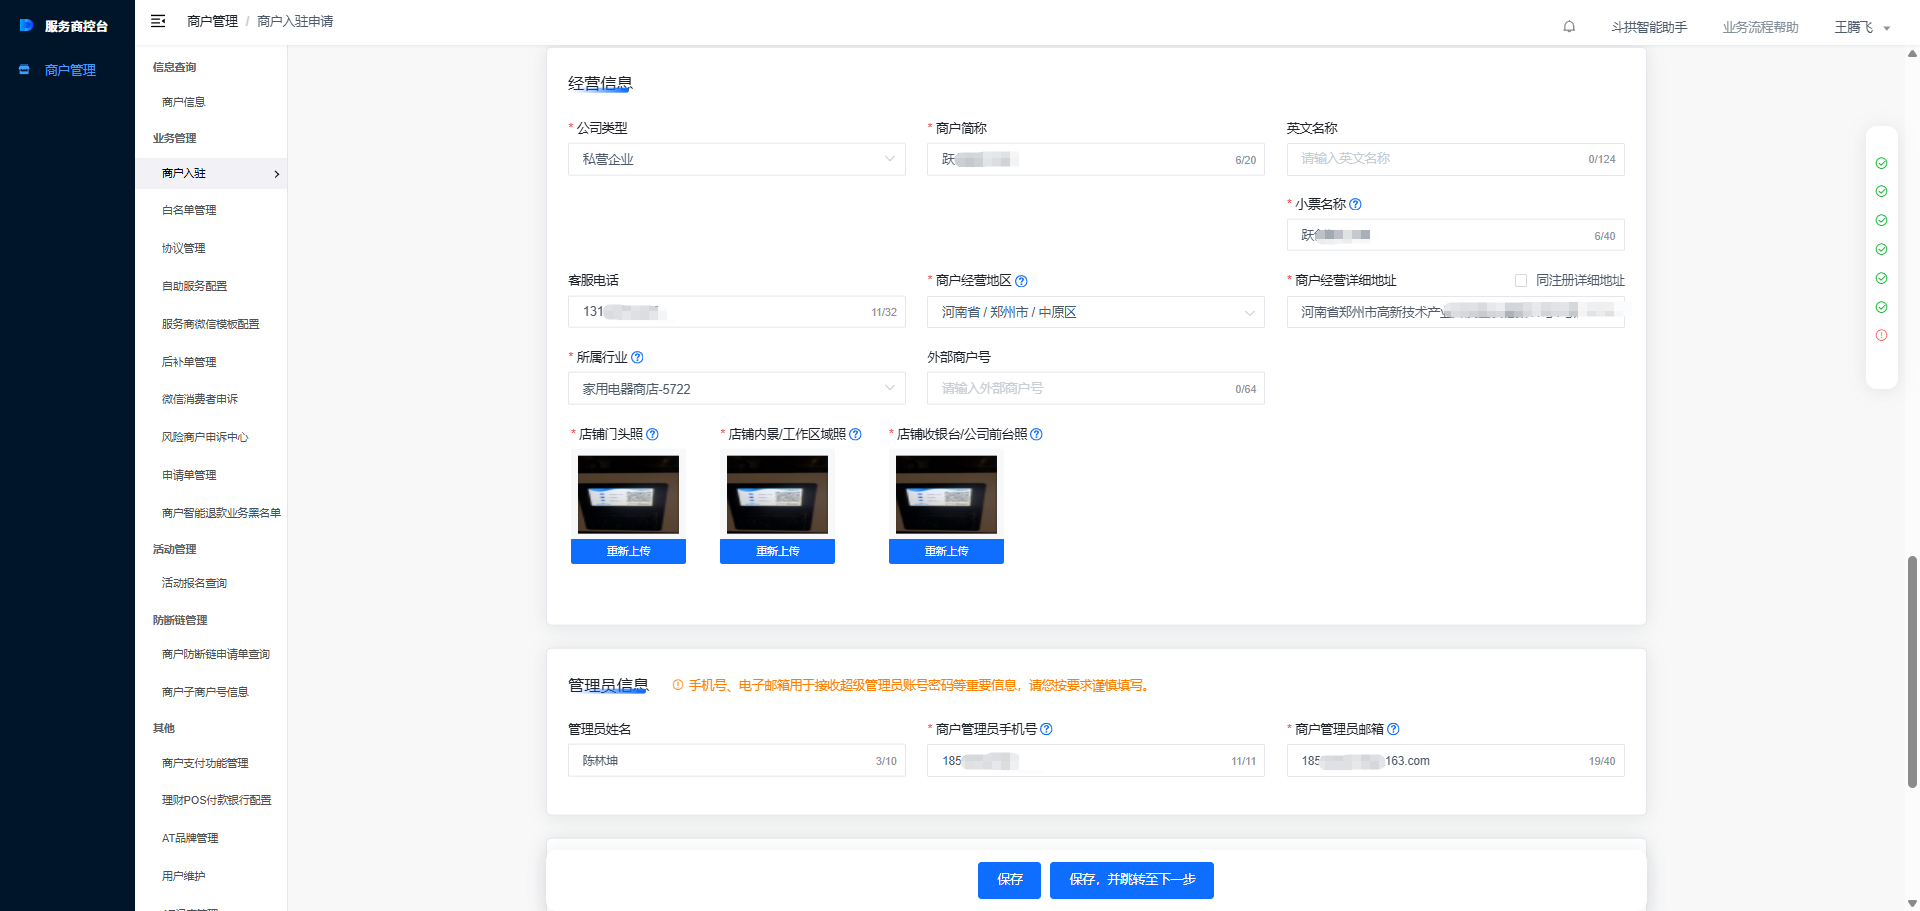The width and height of the screenshot is (1920, 911).
Task: Focus the 商户简称 input field
Action: tap(1096, 159)
